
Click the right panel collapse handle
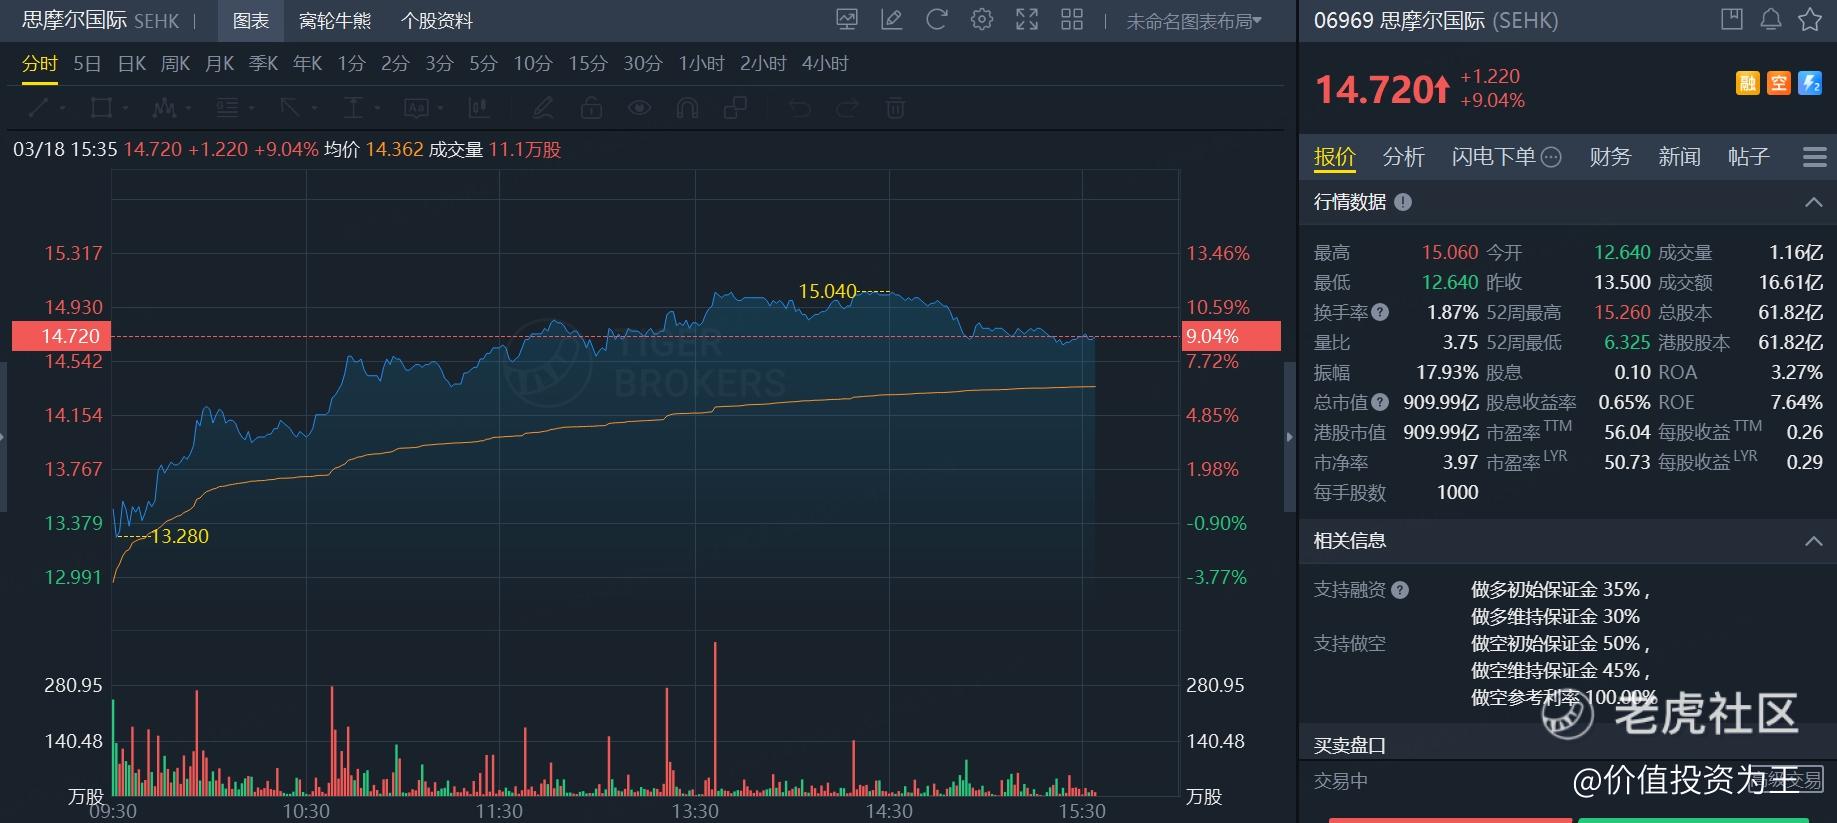(1289, 437)
